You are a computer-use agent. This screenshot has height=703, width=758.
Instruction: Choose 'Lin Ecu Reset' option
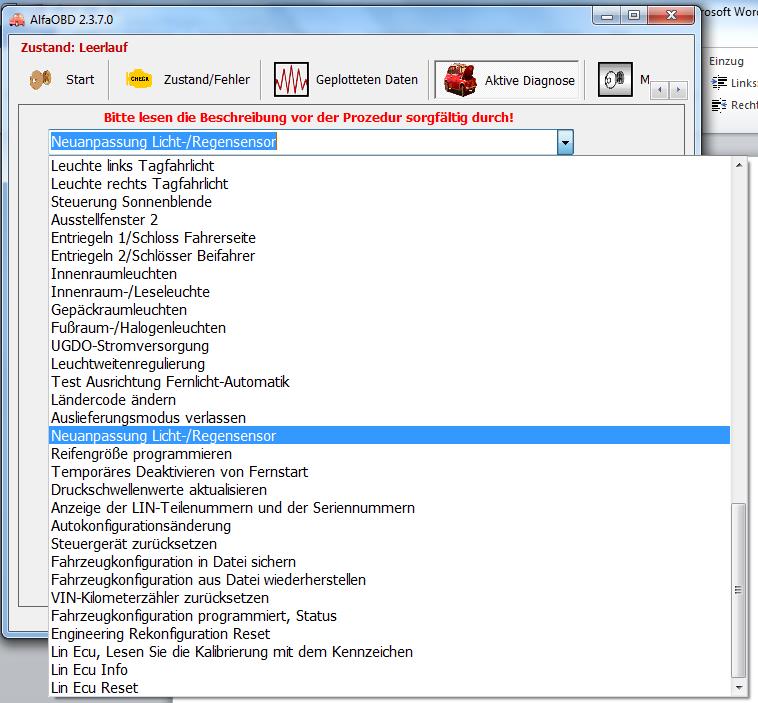(x=95, y=688)
